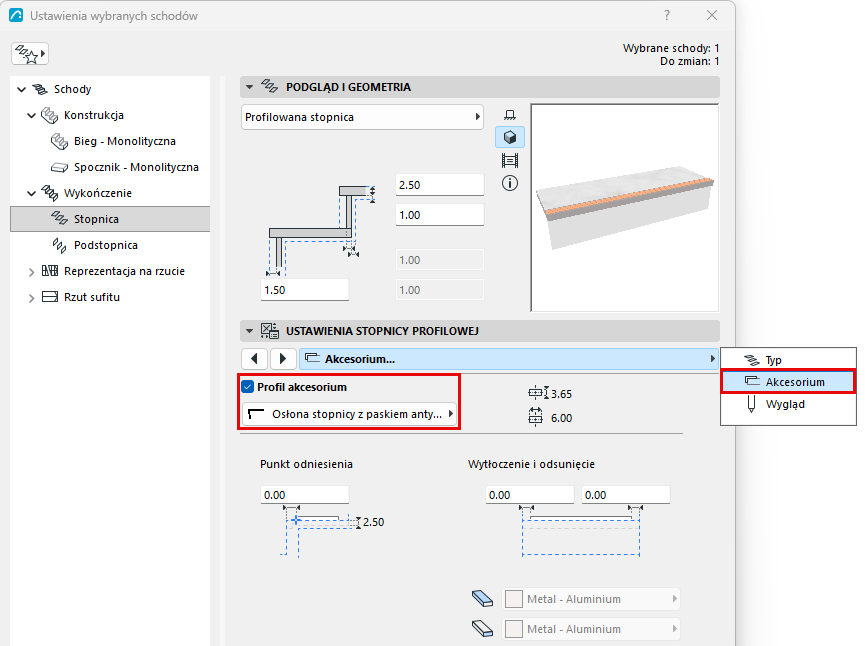Select the Stopnica tree item
Screen dimensions: 865x646
tap(110, 219)
